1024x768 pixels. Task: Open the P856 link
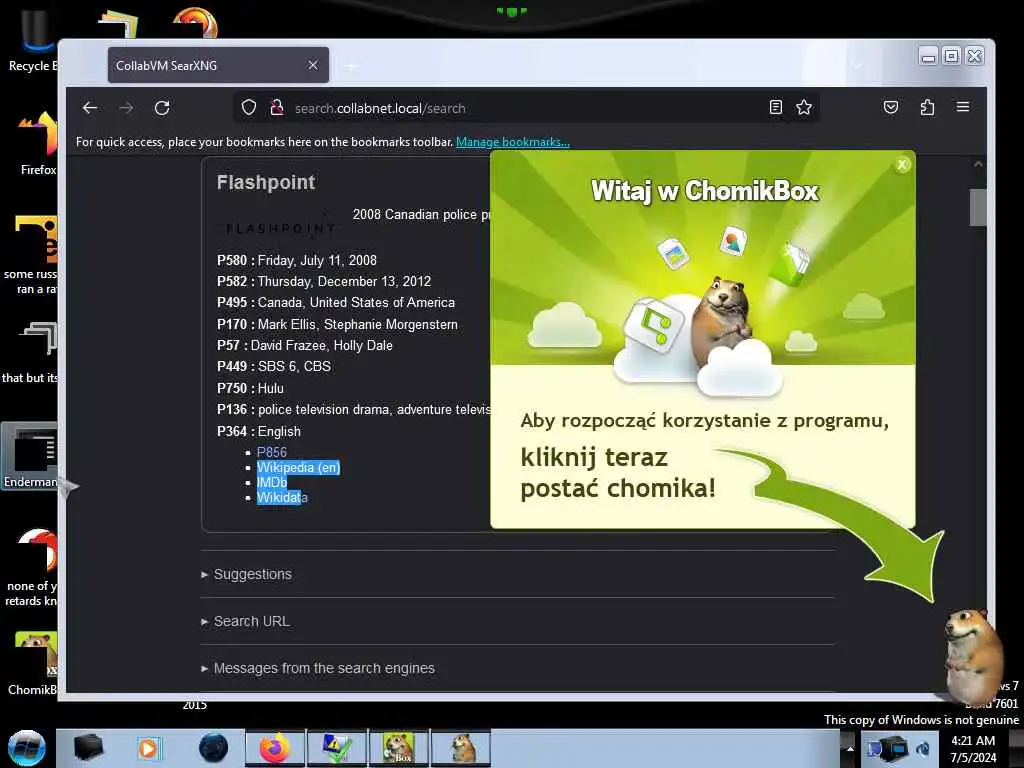[272, 452]
